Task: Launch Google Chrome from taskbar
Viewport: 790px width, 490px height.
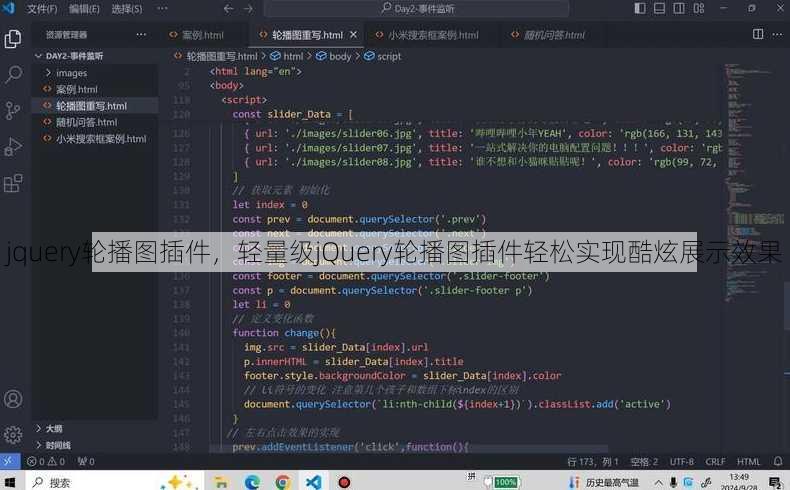Action: pos(283,482)
